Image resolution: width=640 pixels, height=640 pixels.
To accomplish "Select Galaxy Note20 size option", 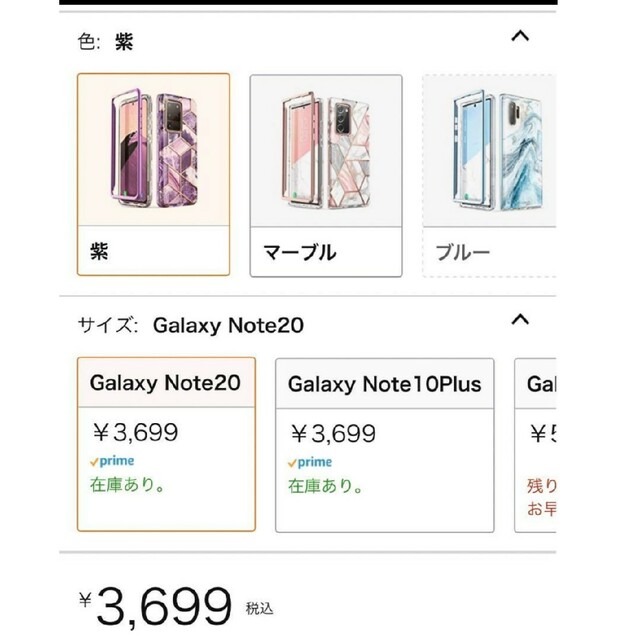I will (167, 444).
